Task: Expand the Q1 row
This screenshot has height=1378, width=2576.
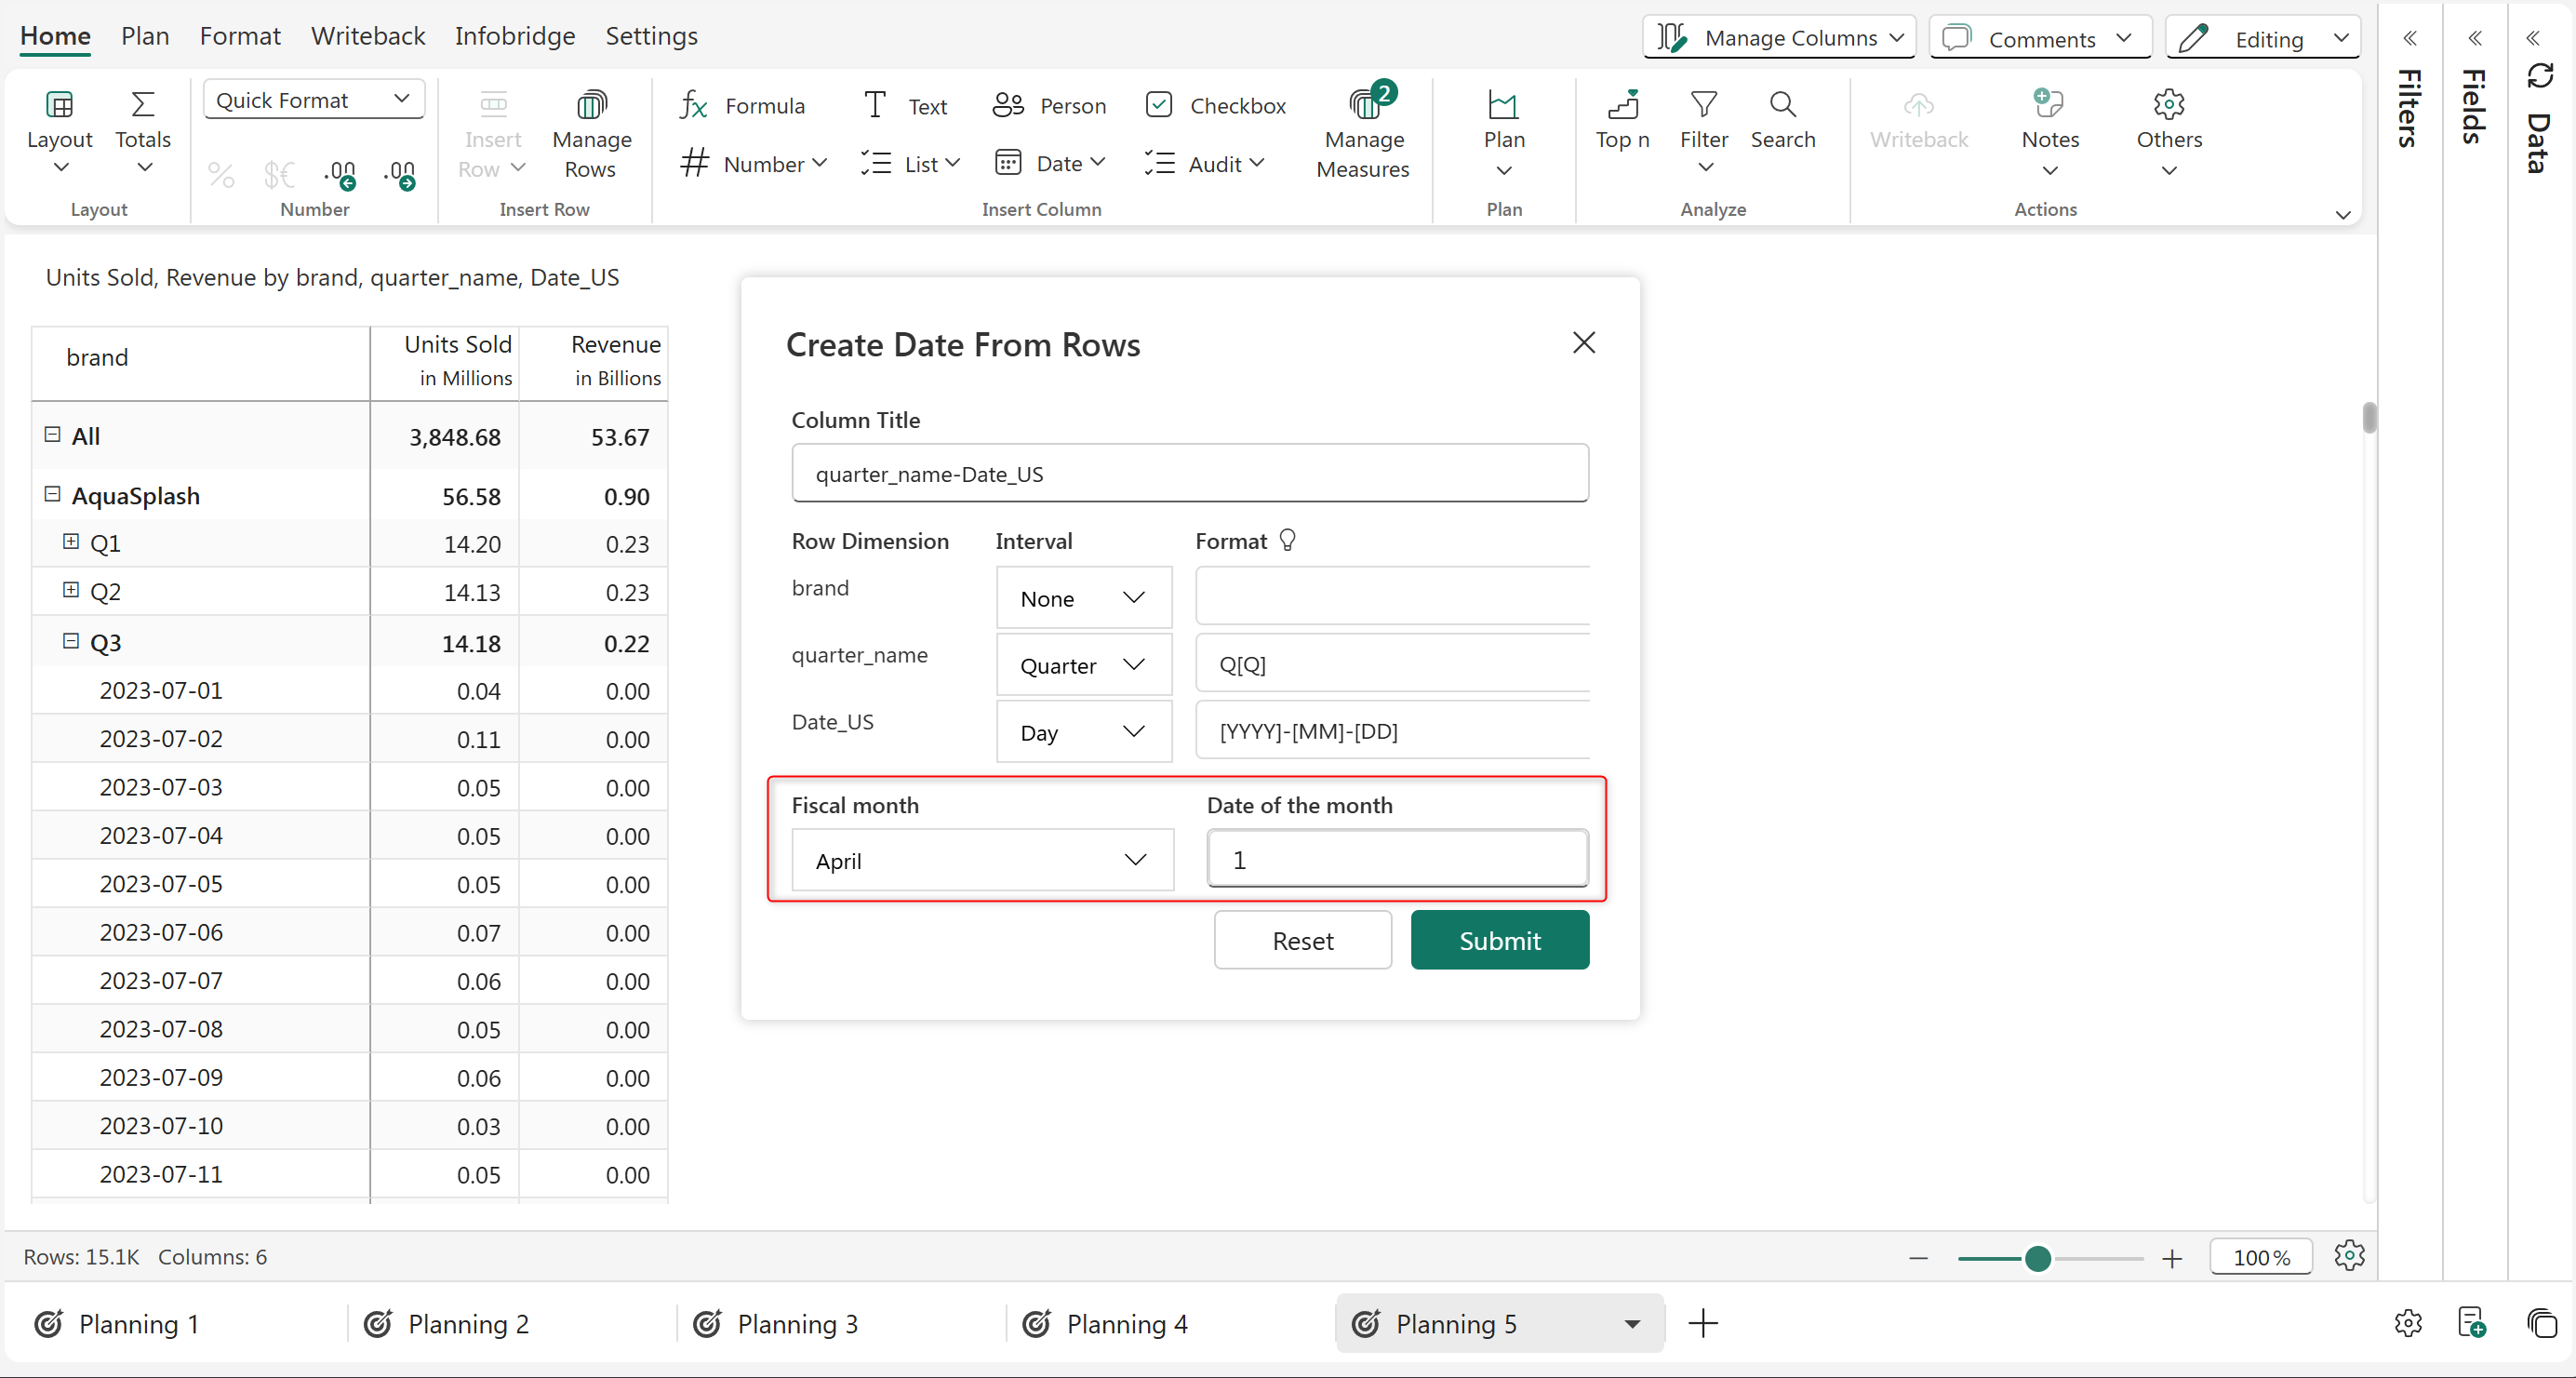Action: pyautogui.click(x=71, y=542)
